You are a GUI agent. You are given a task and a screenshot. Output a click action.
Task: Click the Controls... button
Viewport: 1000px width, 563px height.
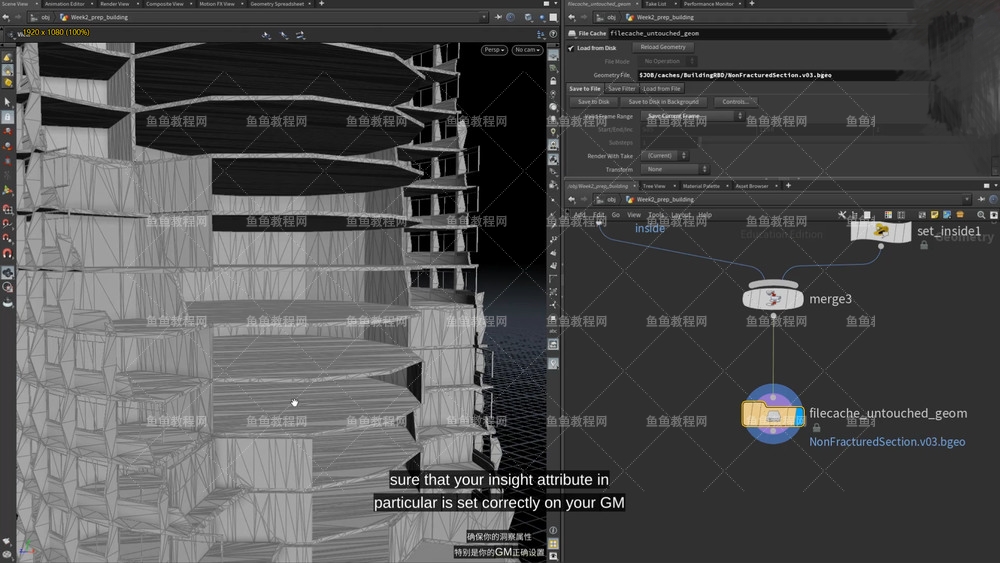(735, 102)
